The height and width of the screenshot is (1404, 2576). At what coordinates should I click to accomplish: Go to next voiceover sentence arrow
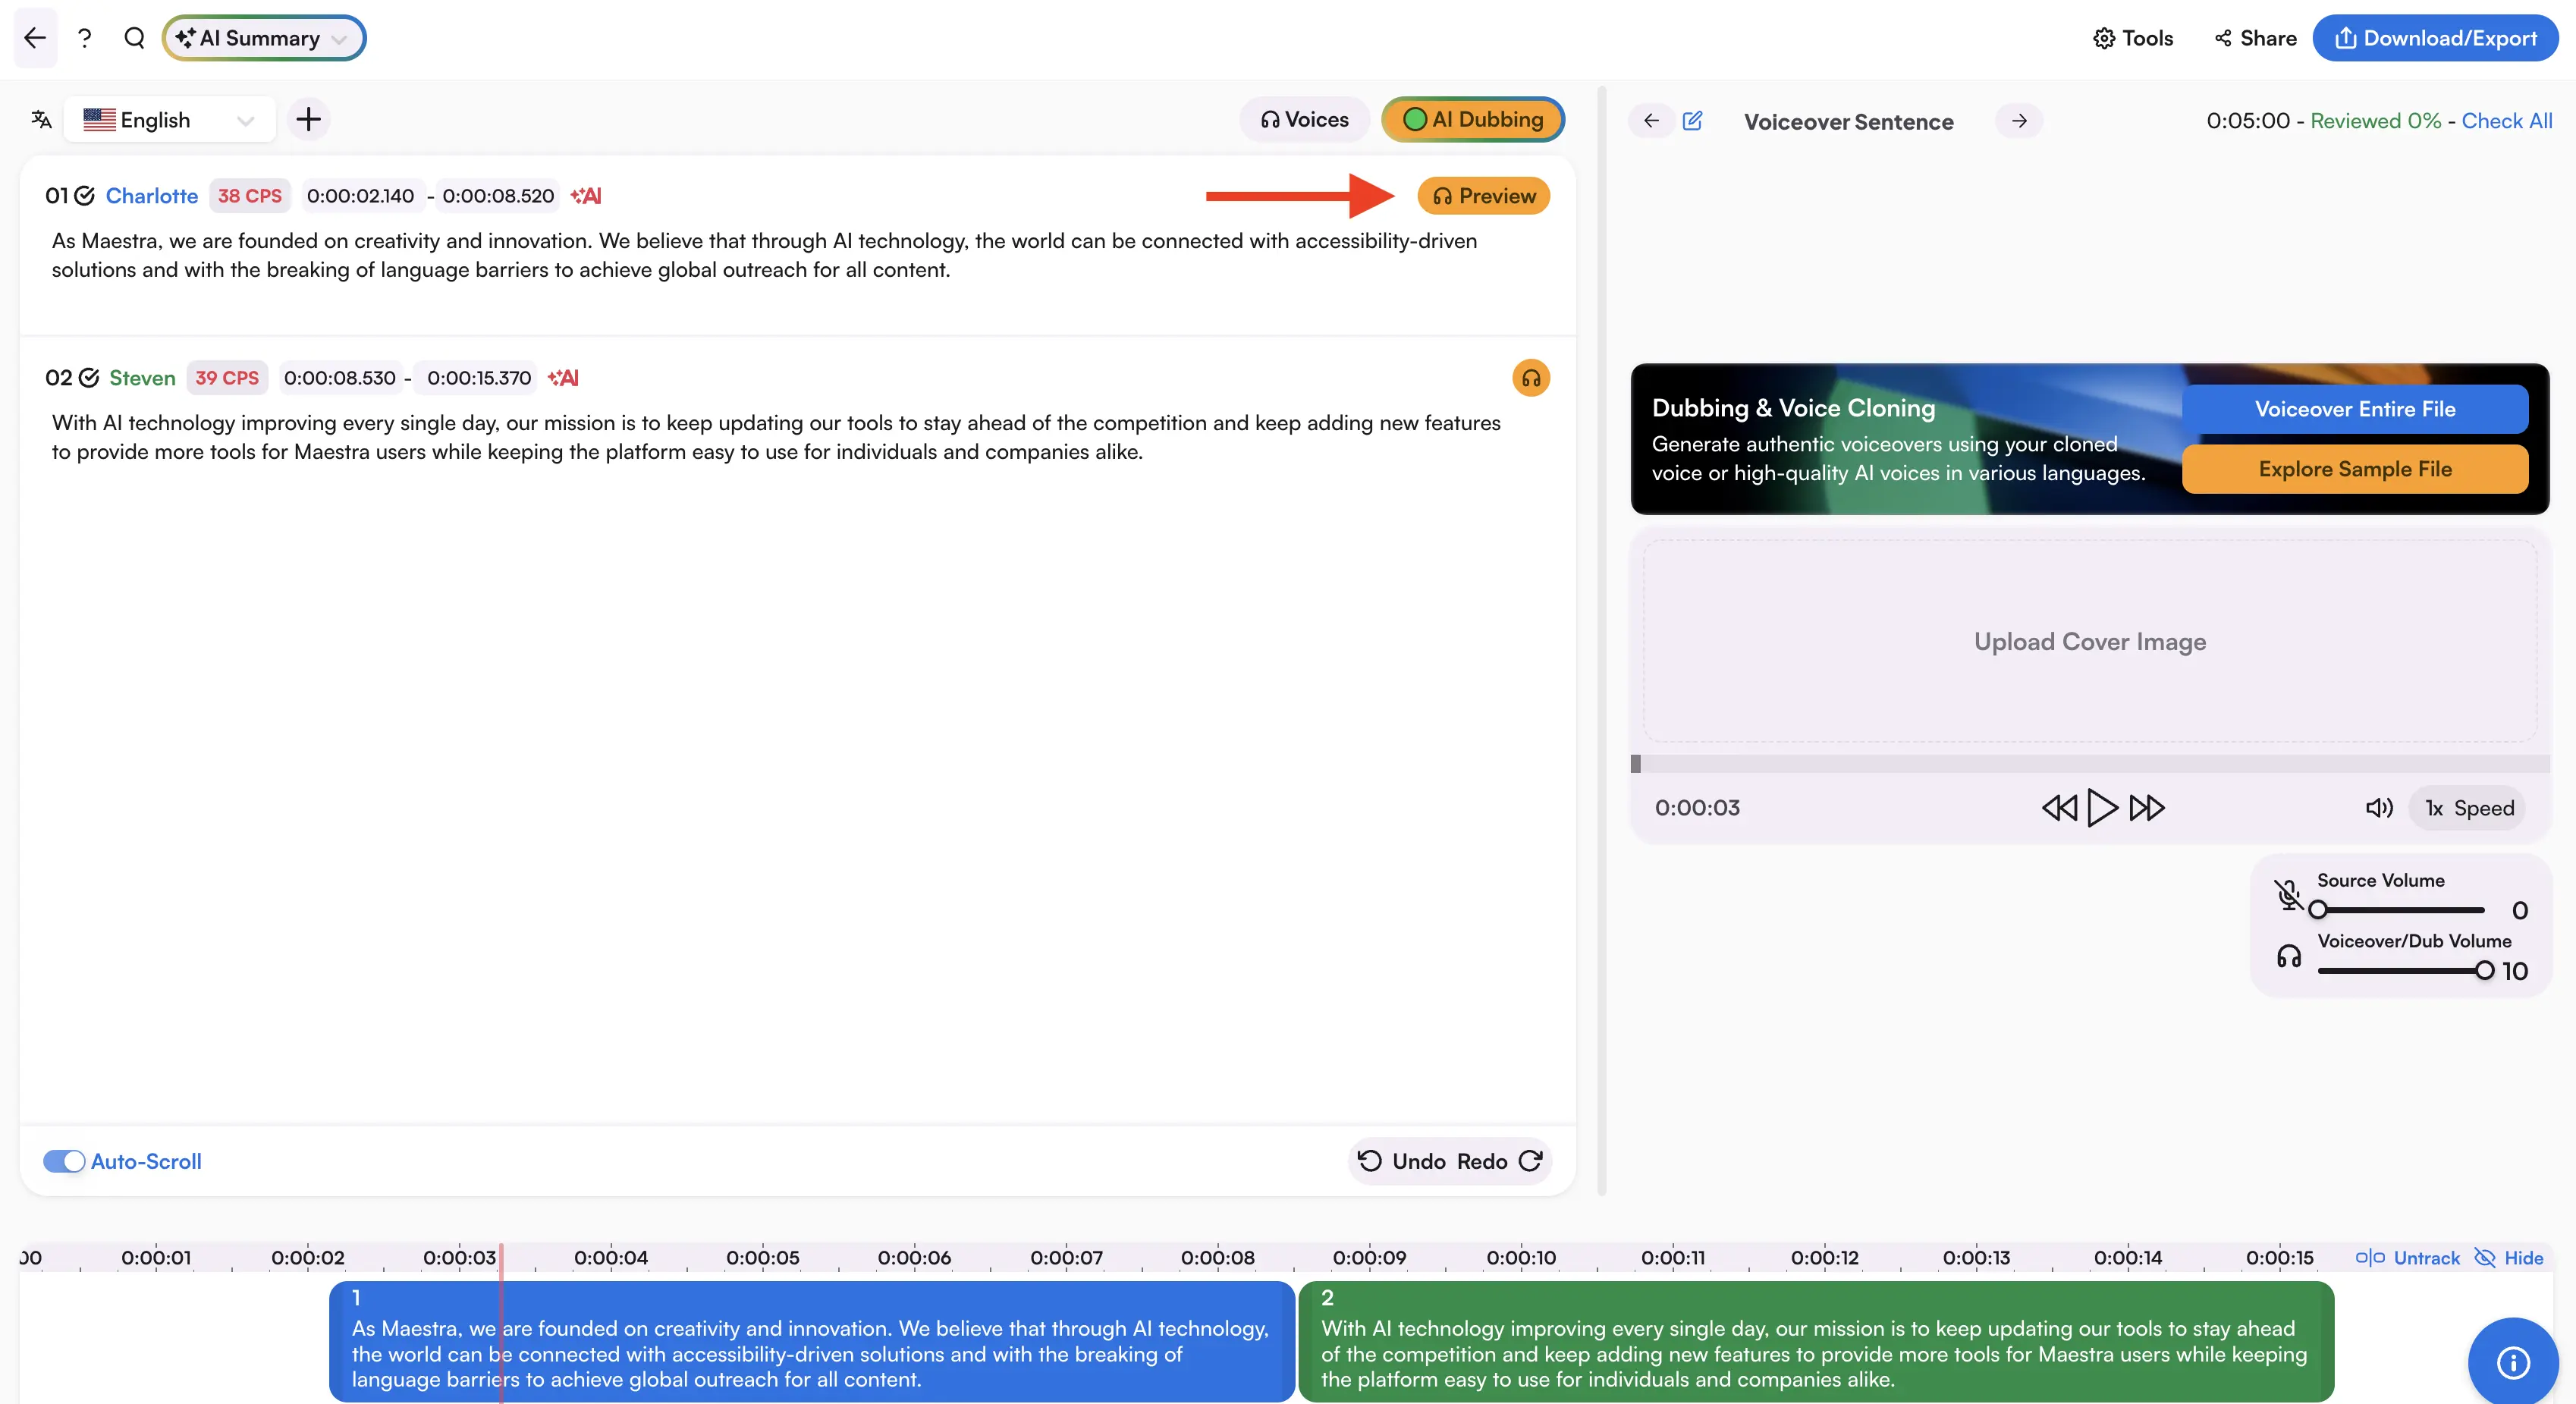click(2019, 121)
